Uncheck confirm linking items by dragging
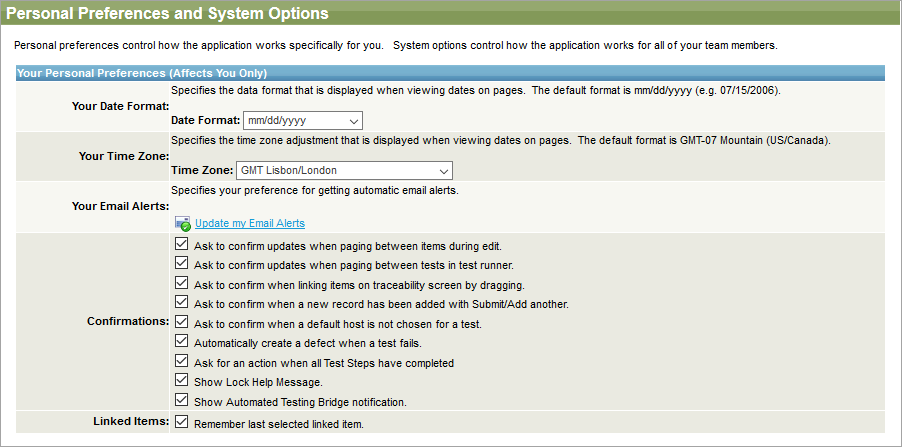902x447 pixels. [x=181, y=284]
